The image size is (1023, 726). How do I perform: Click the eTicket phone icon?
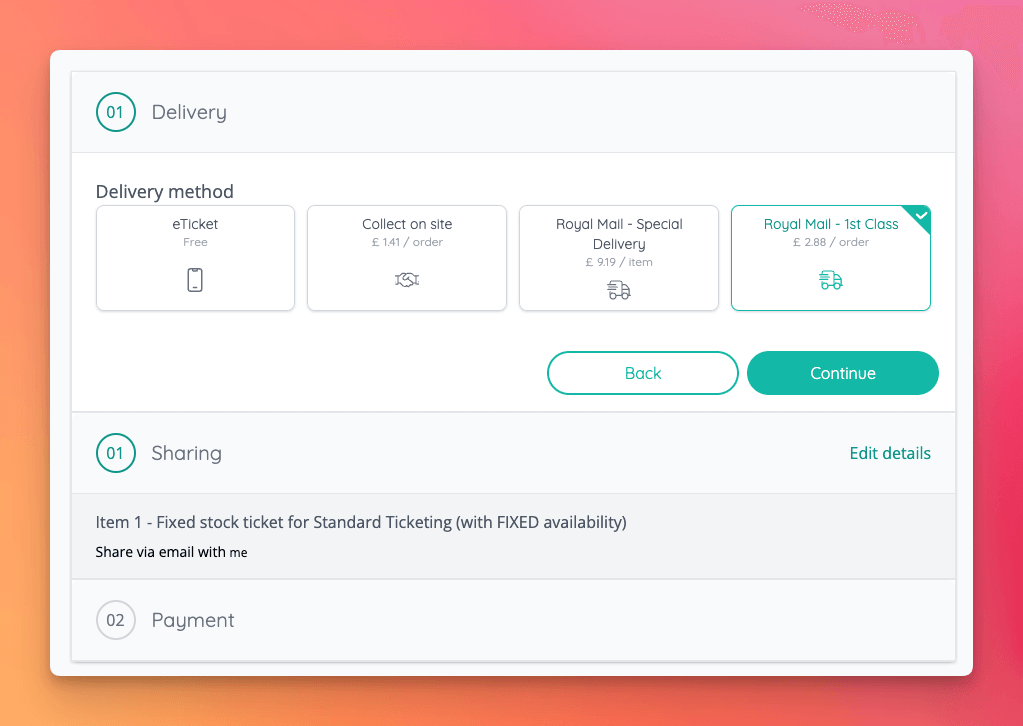point(195,280)
